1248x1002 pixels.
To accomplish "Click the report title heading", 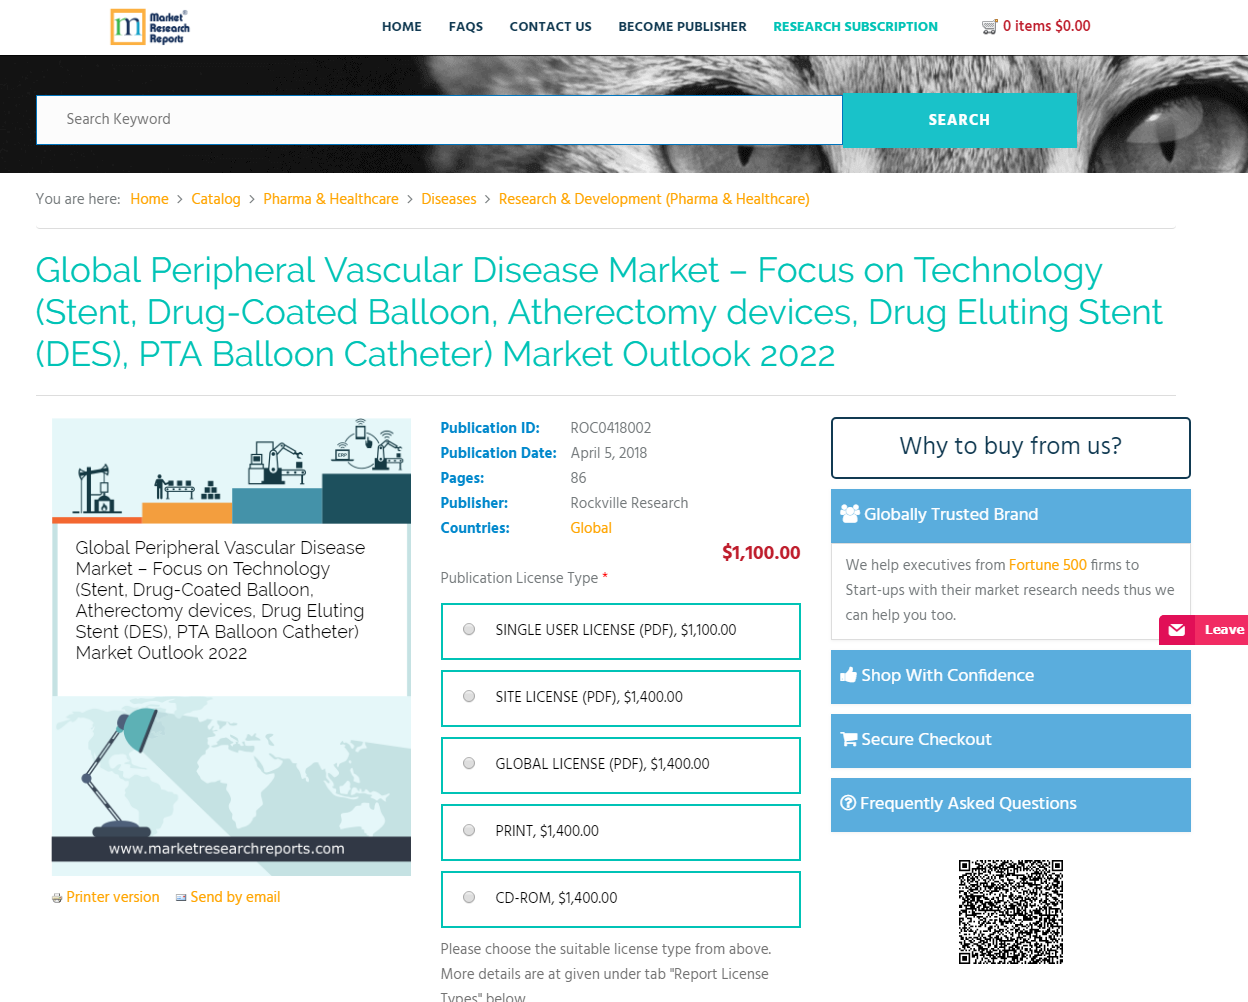I will 599,312.
